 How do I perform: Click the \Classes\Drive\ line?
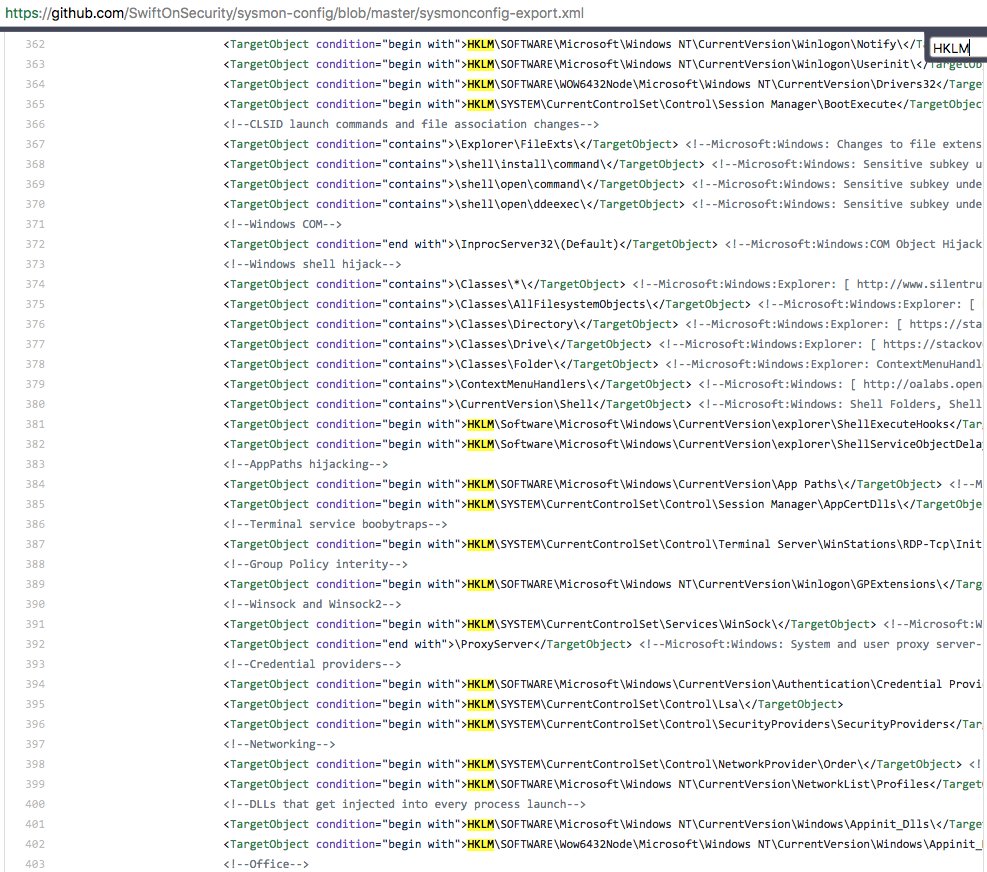[x=603, y=344]
